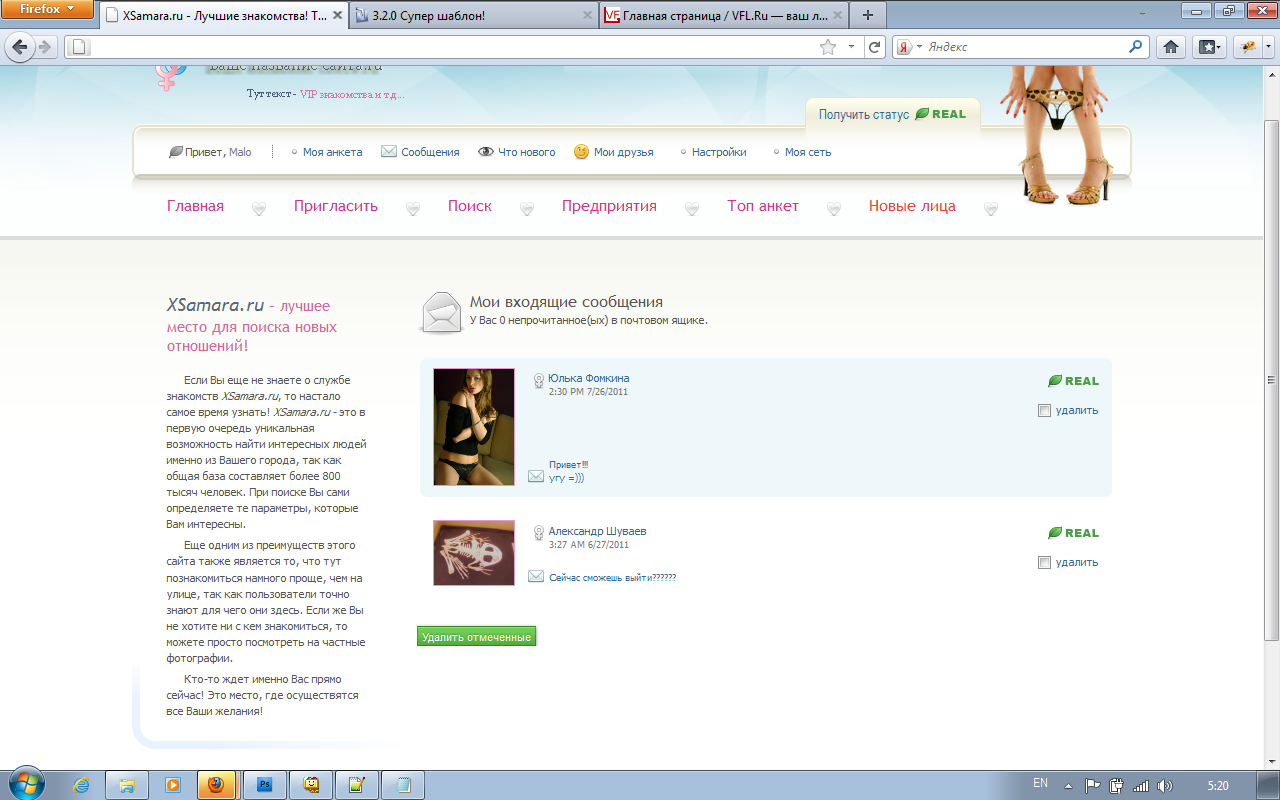1280x800 pixels.
Task: Switch to the 3.2.0 Супер шаблон tab
Action: (x=474, y=16)
